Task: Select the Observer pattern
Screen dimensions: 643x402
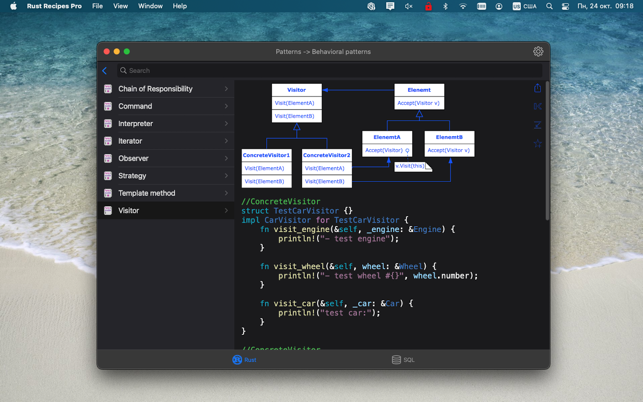Action: tap(166, 158)
